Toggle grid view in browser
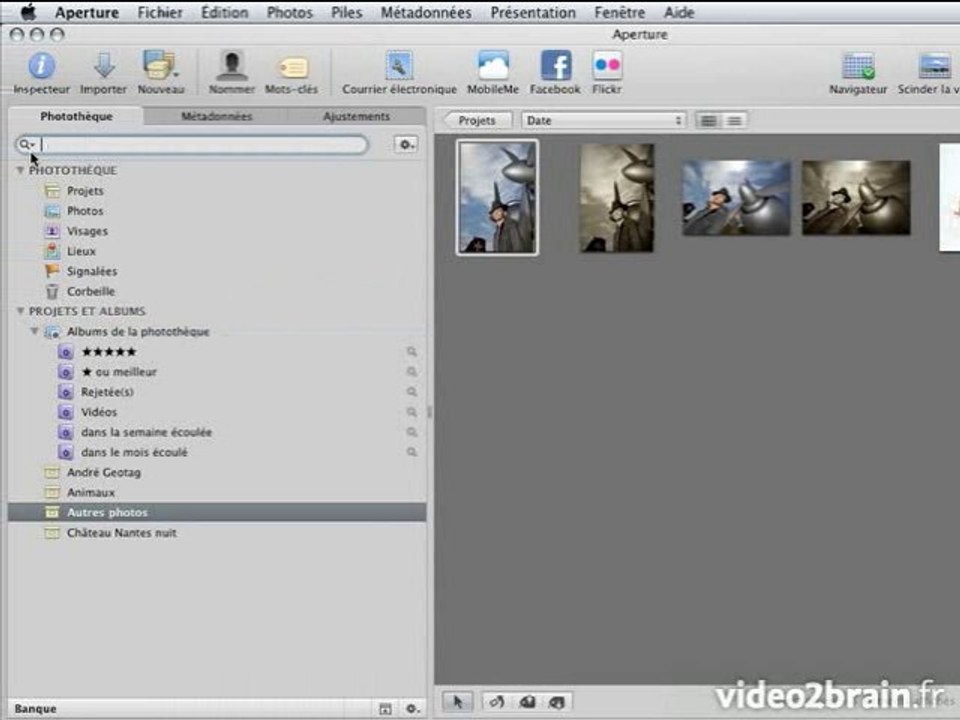Screen dimensions: 960x720 coord(708,121)
